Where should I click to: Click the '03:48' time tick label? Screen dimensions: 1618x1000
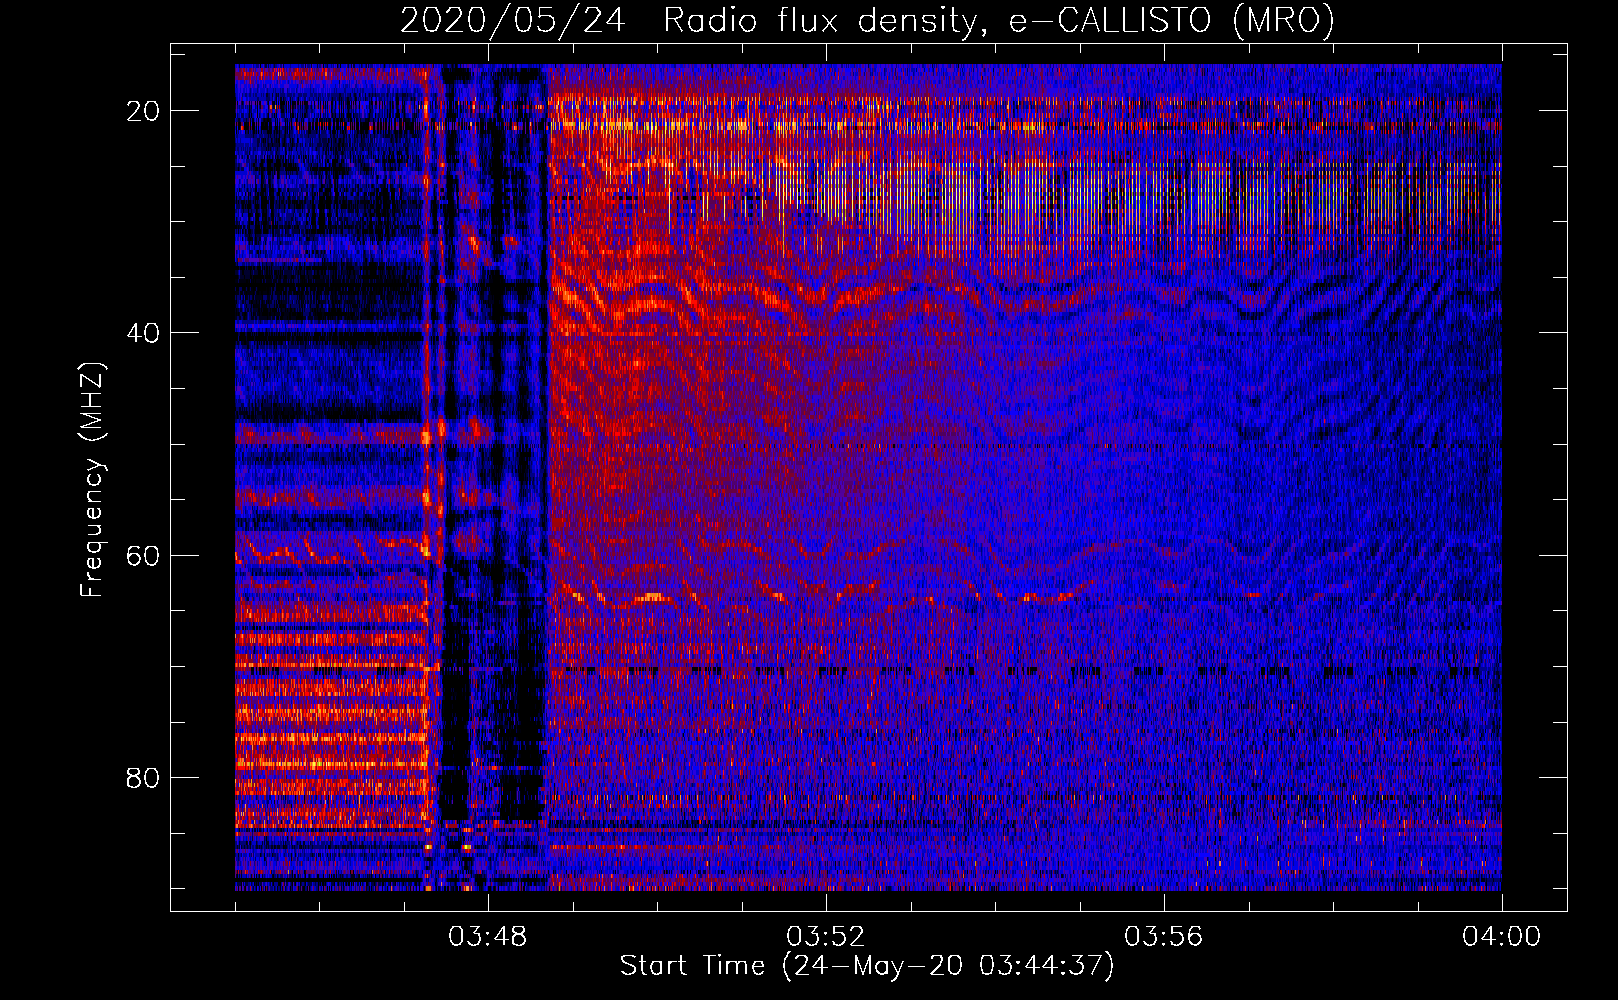[488, 937]
